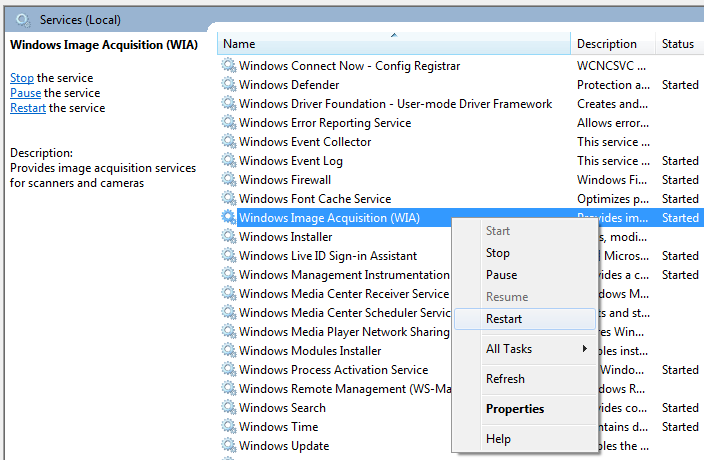Click the gear icon beside Windows Defender
704x460 pixels.
pyautogui.click(x=229, y=84)
